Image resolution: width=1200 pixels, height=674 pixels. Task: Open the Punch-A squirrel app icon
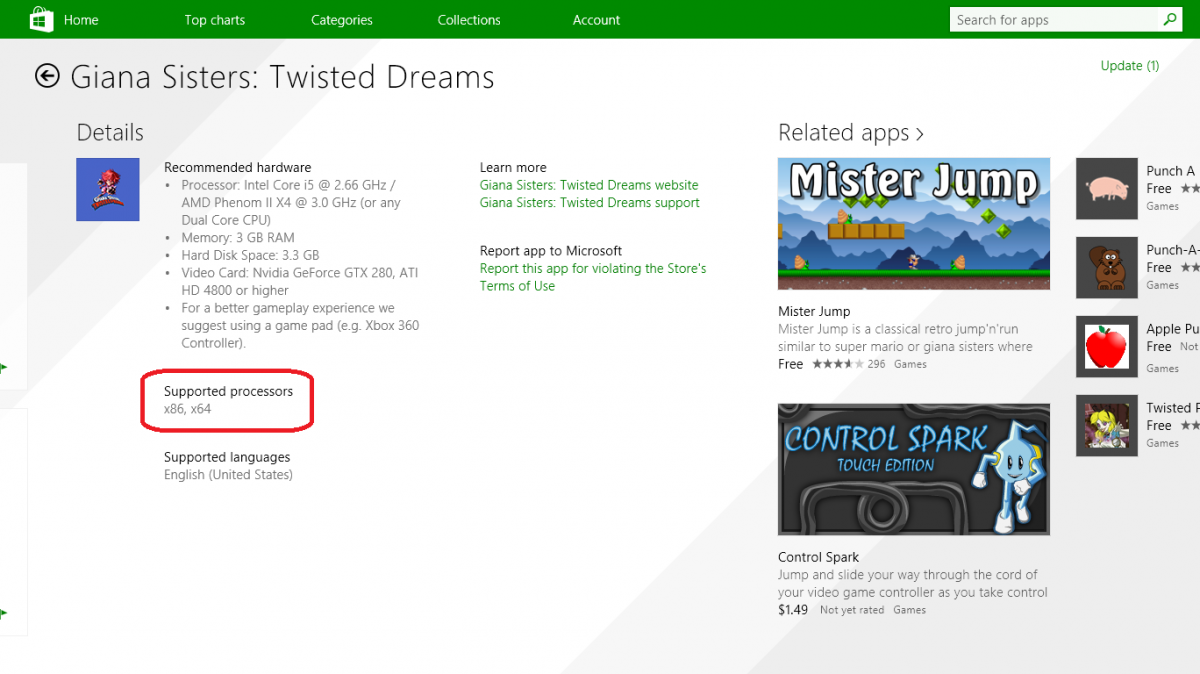click(1107, 267)
